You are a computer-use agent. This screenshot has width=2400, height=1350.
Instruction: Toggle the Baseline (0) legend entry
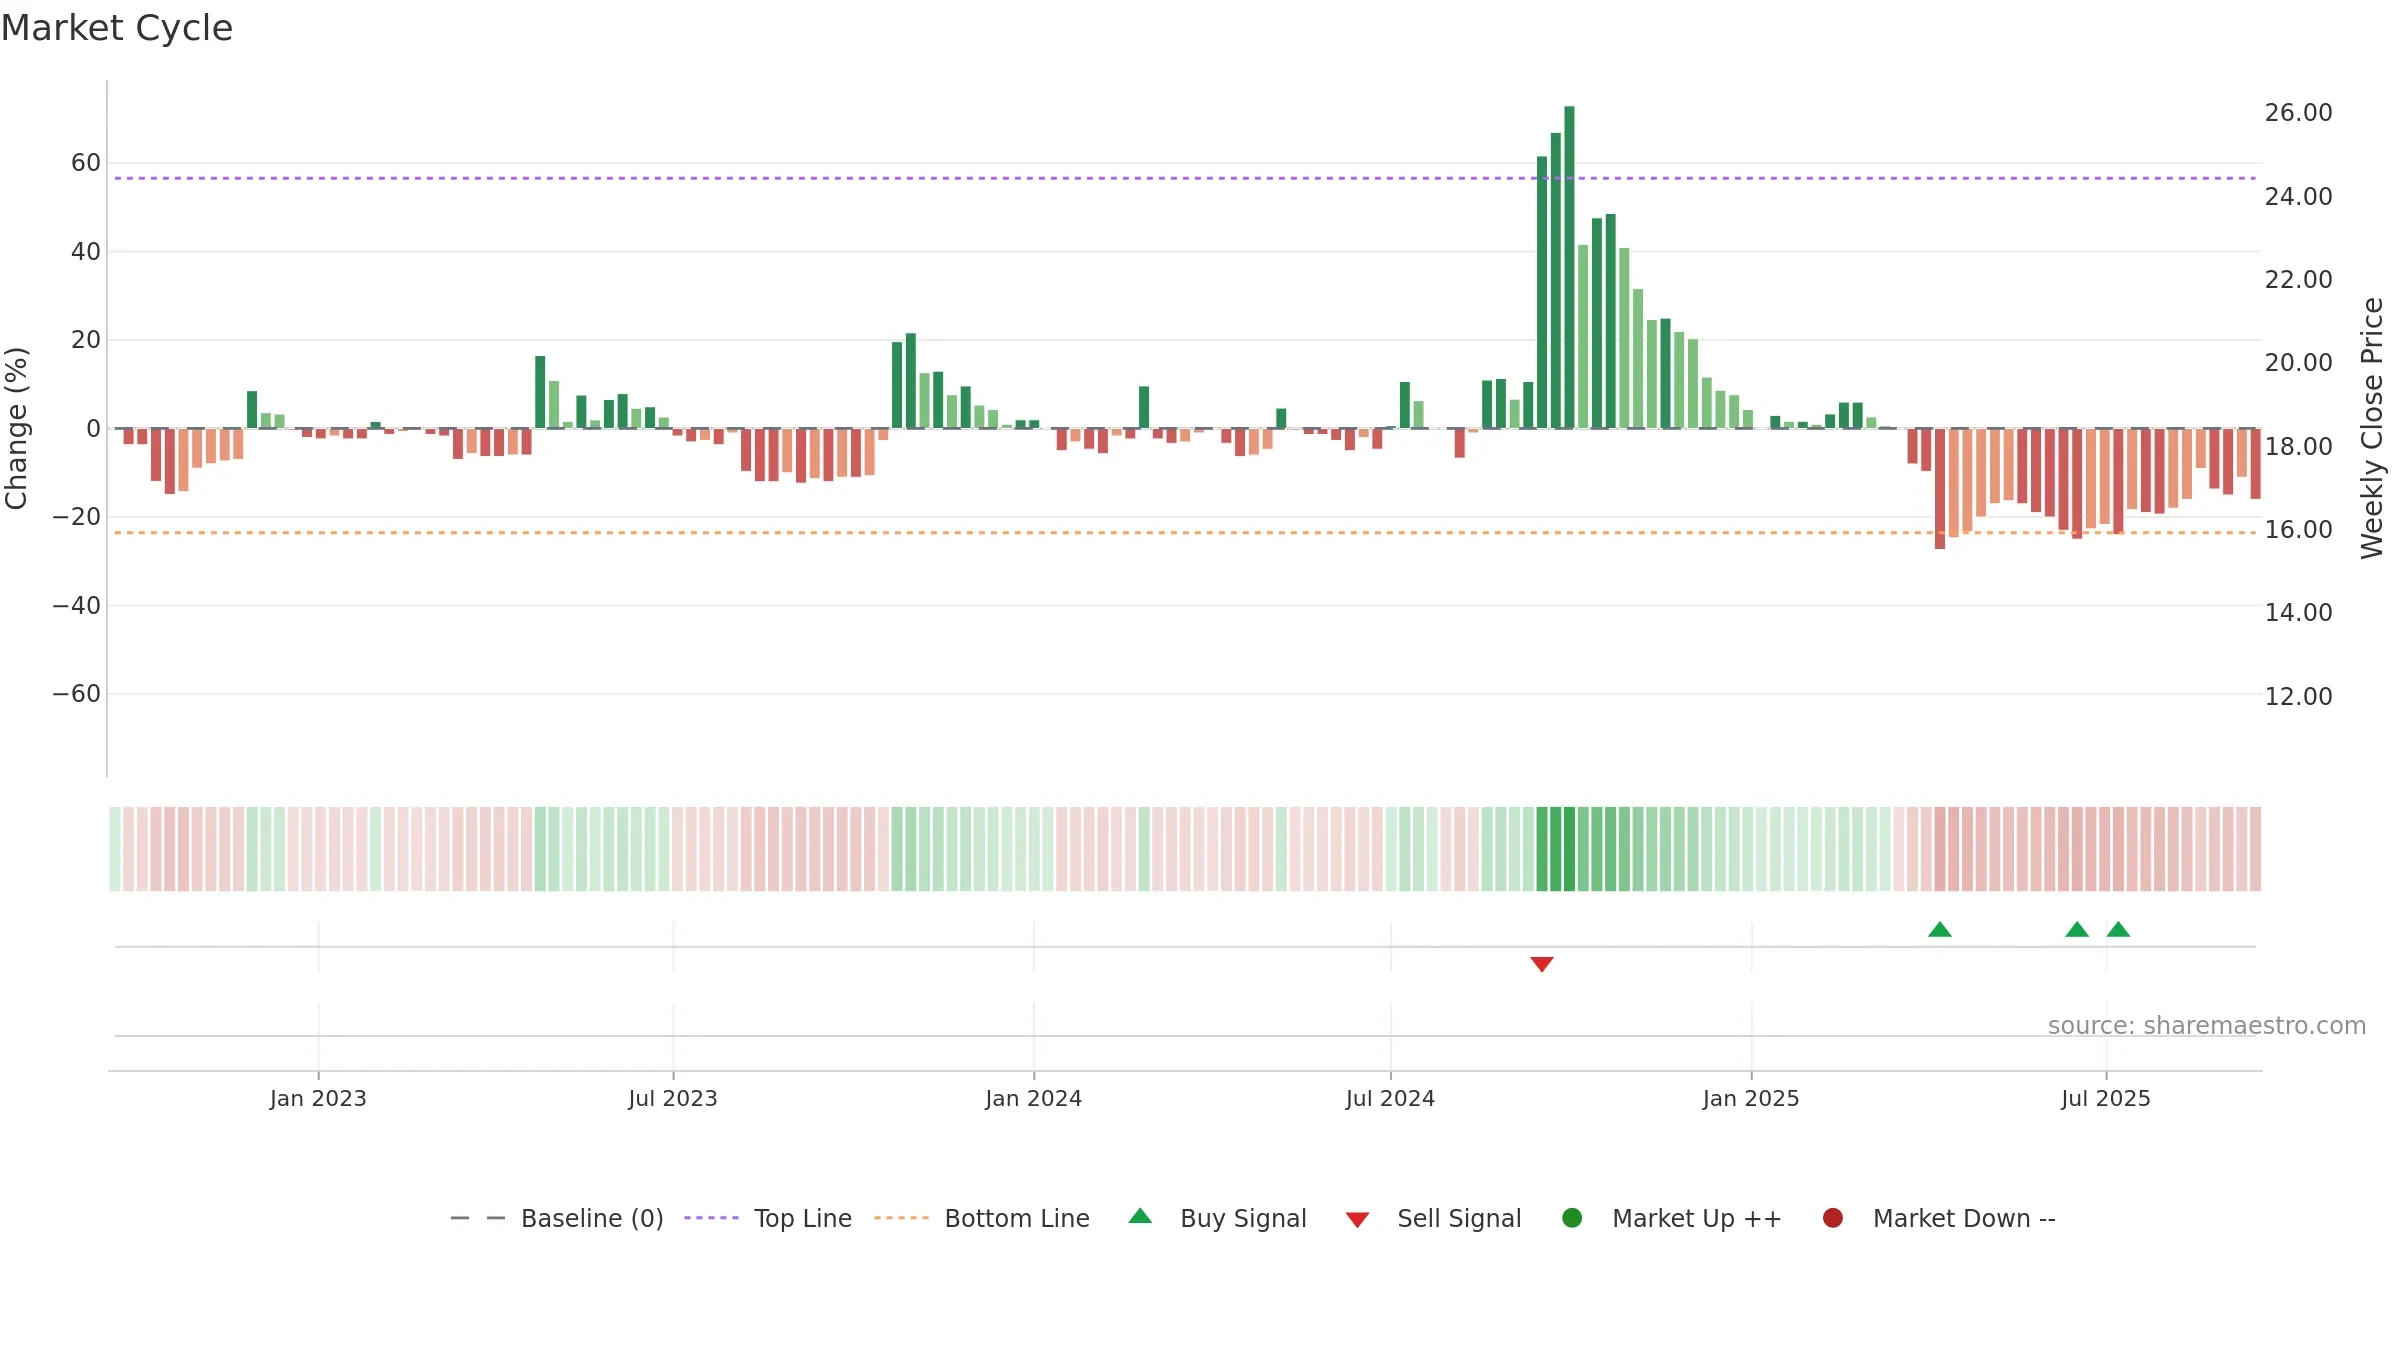click(x=557, y=1218)
